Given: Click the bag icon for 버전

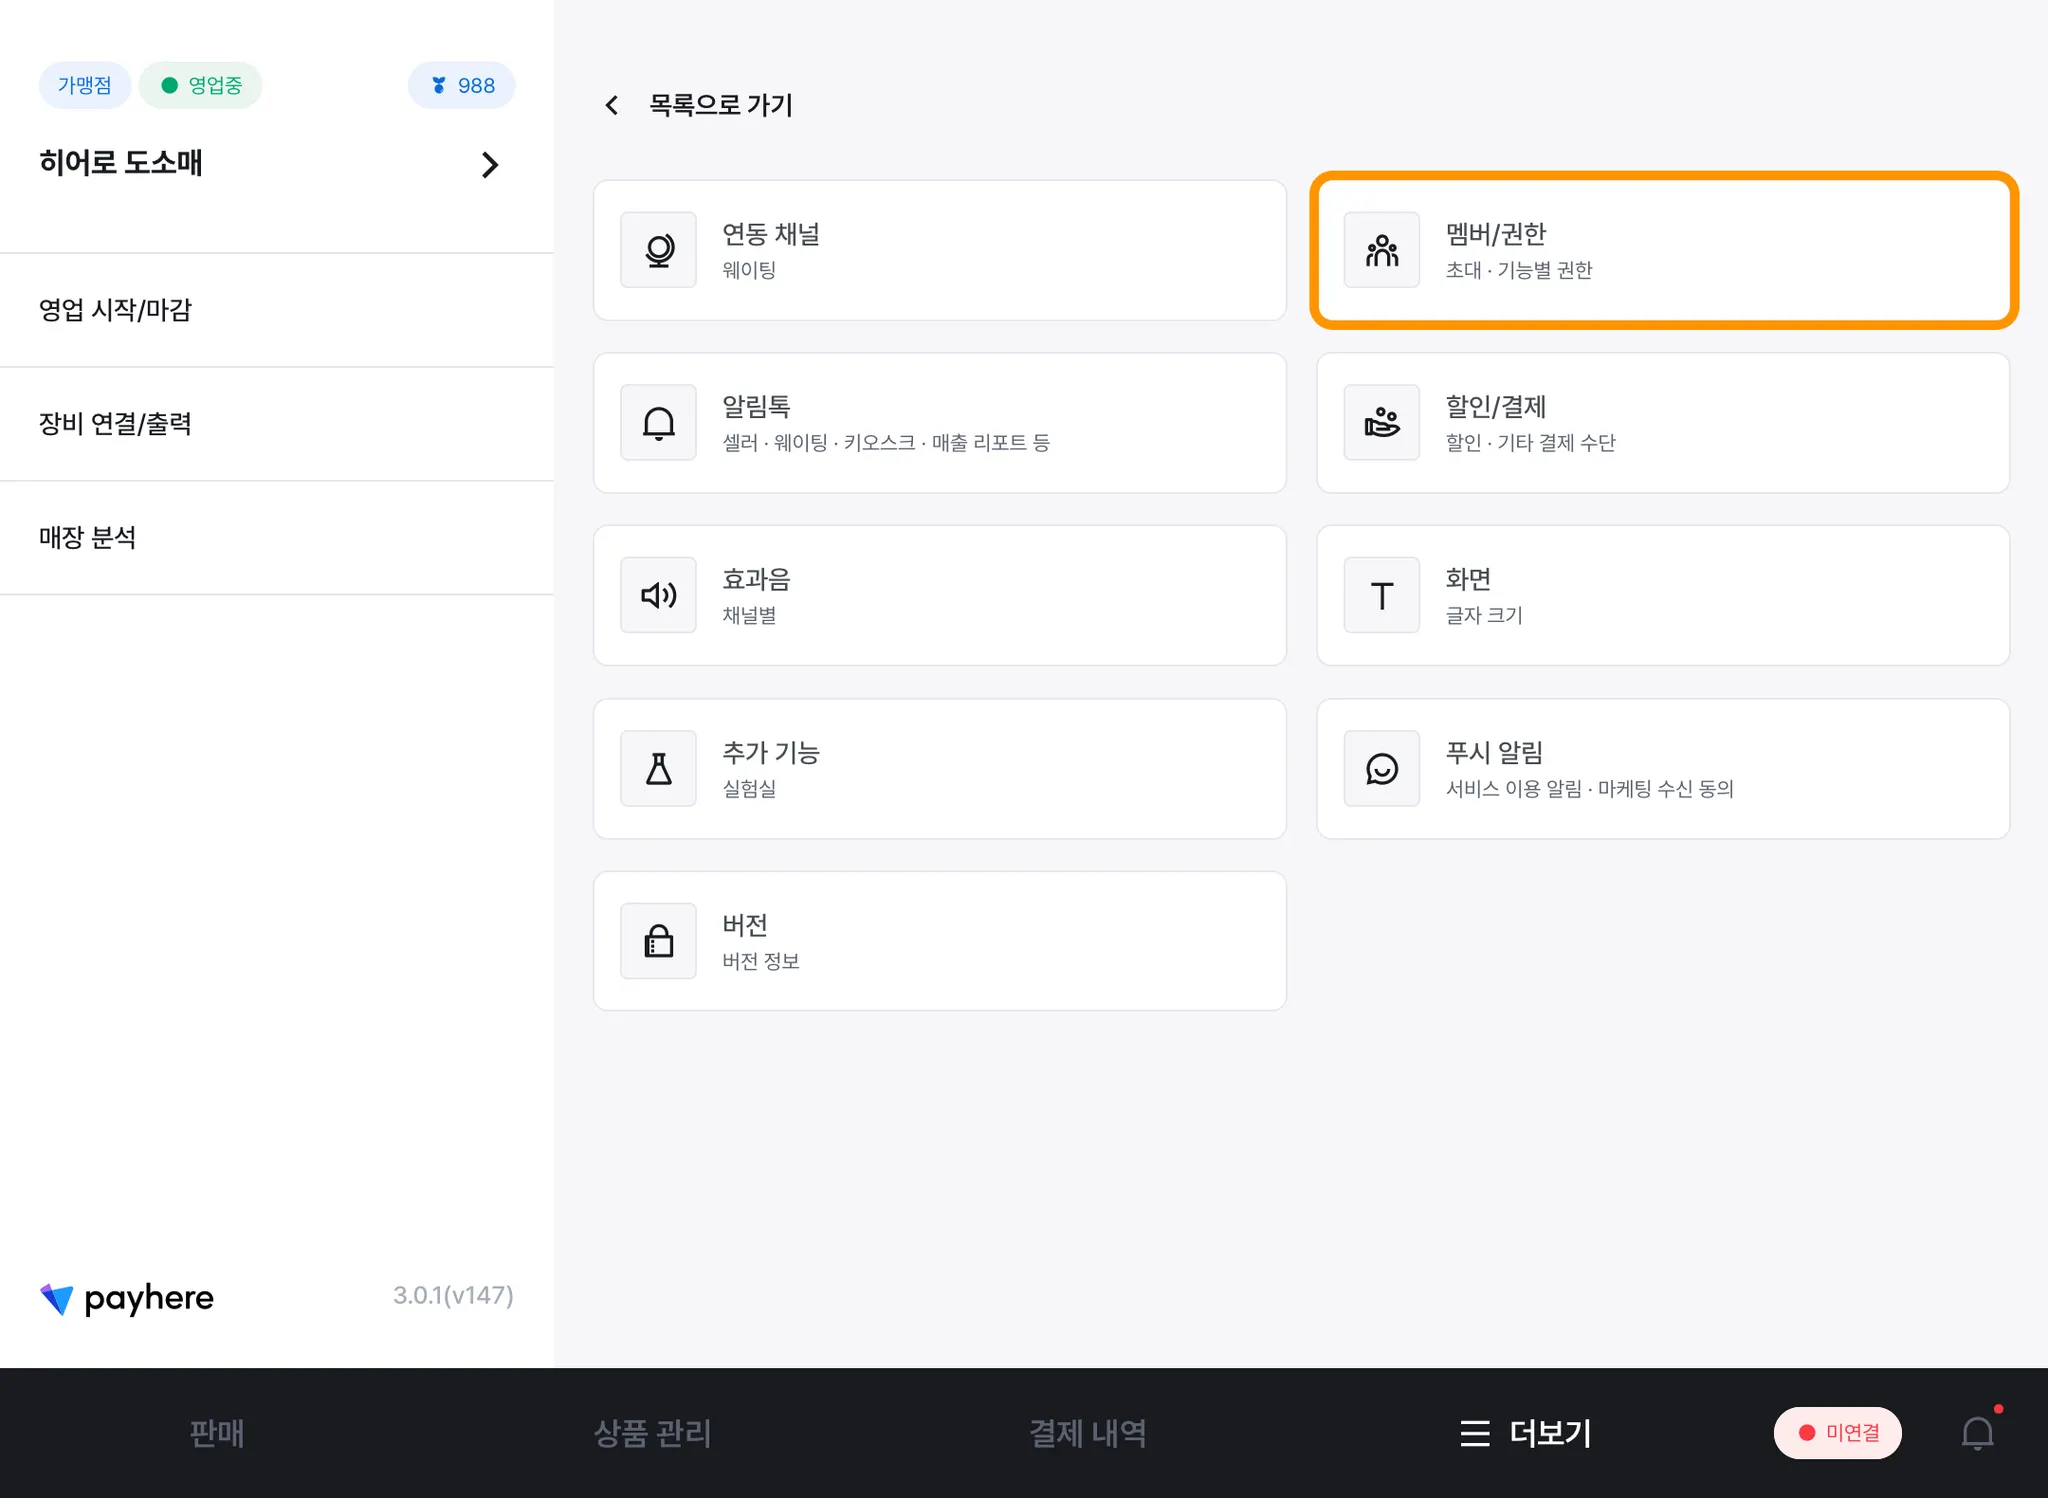Looking at the screenshot, I should point(658,942).
